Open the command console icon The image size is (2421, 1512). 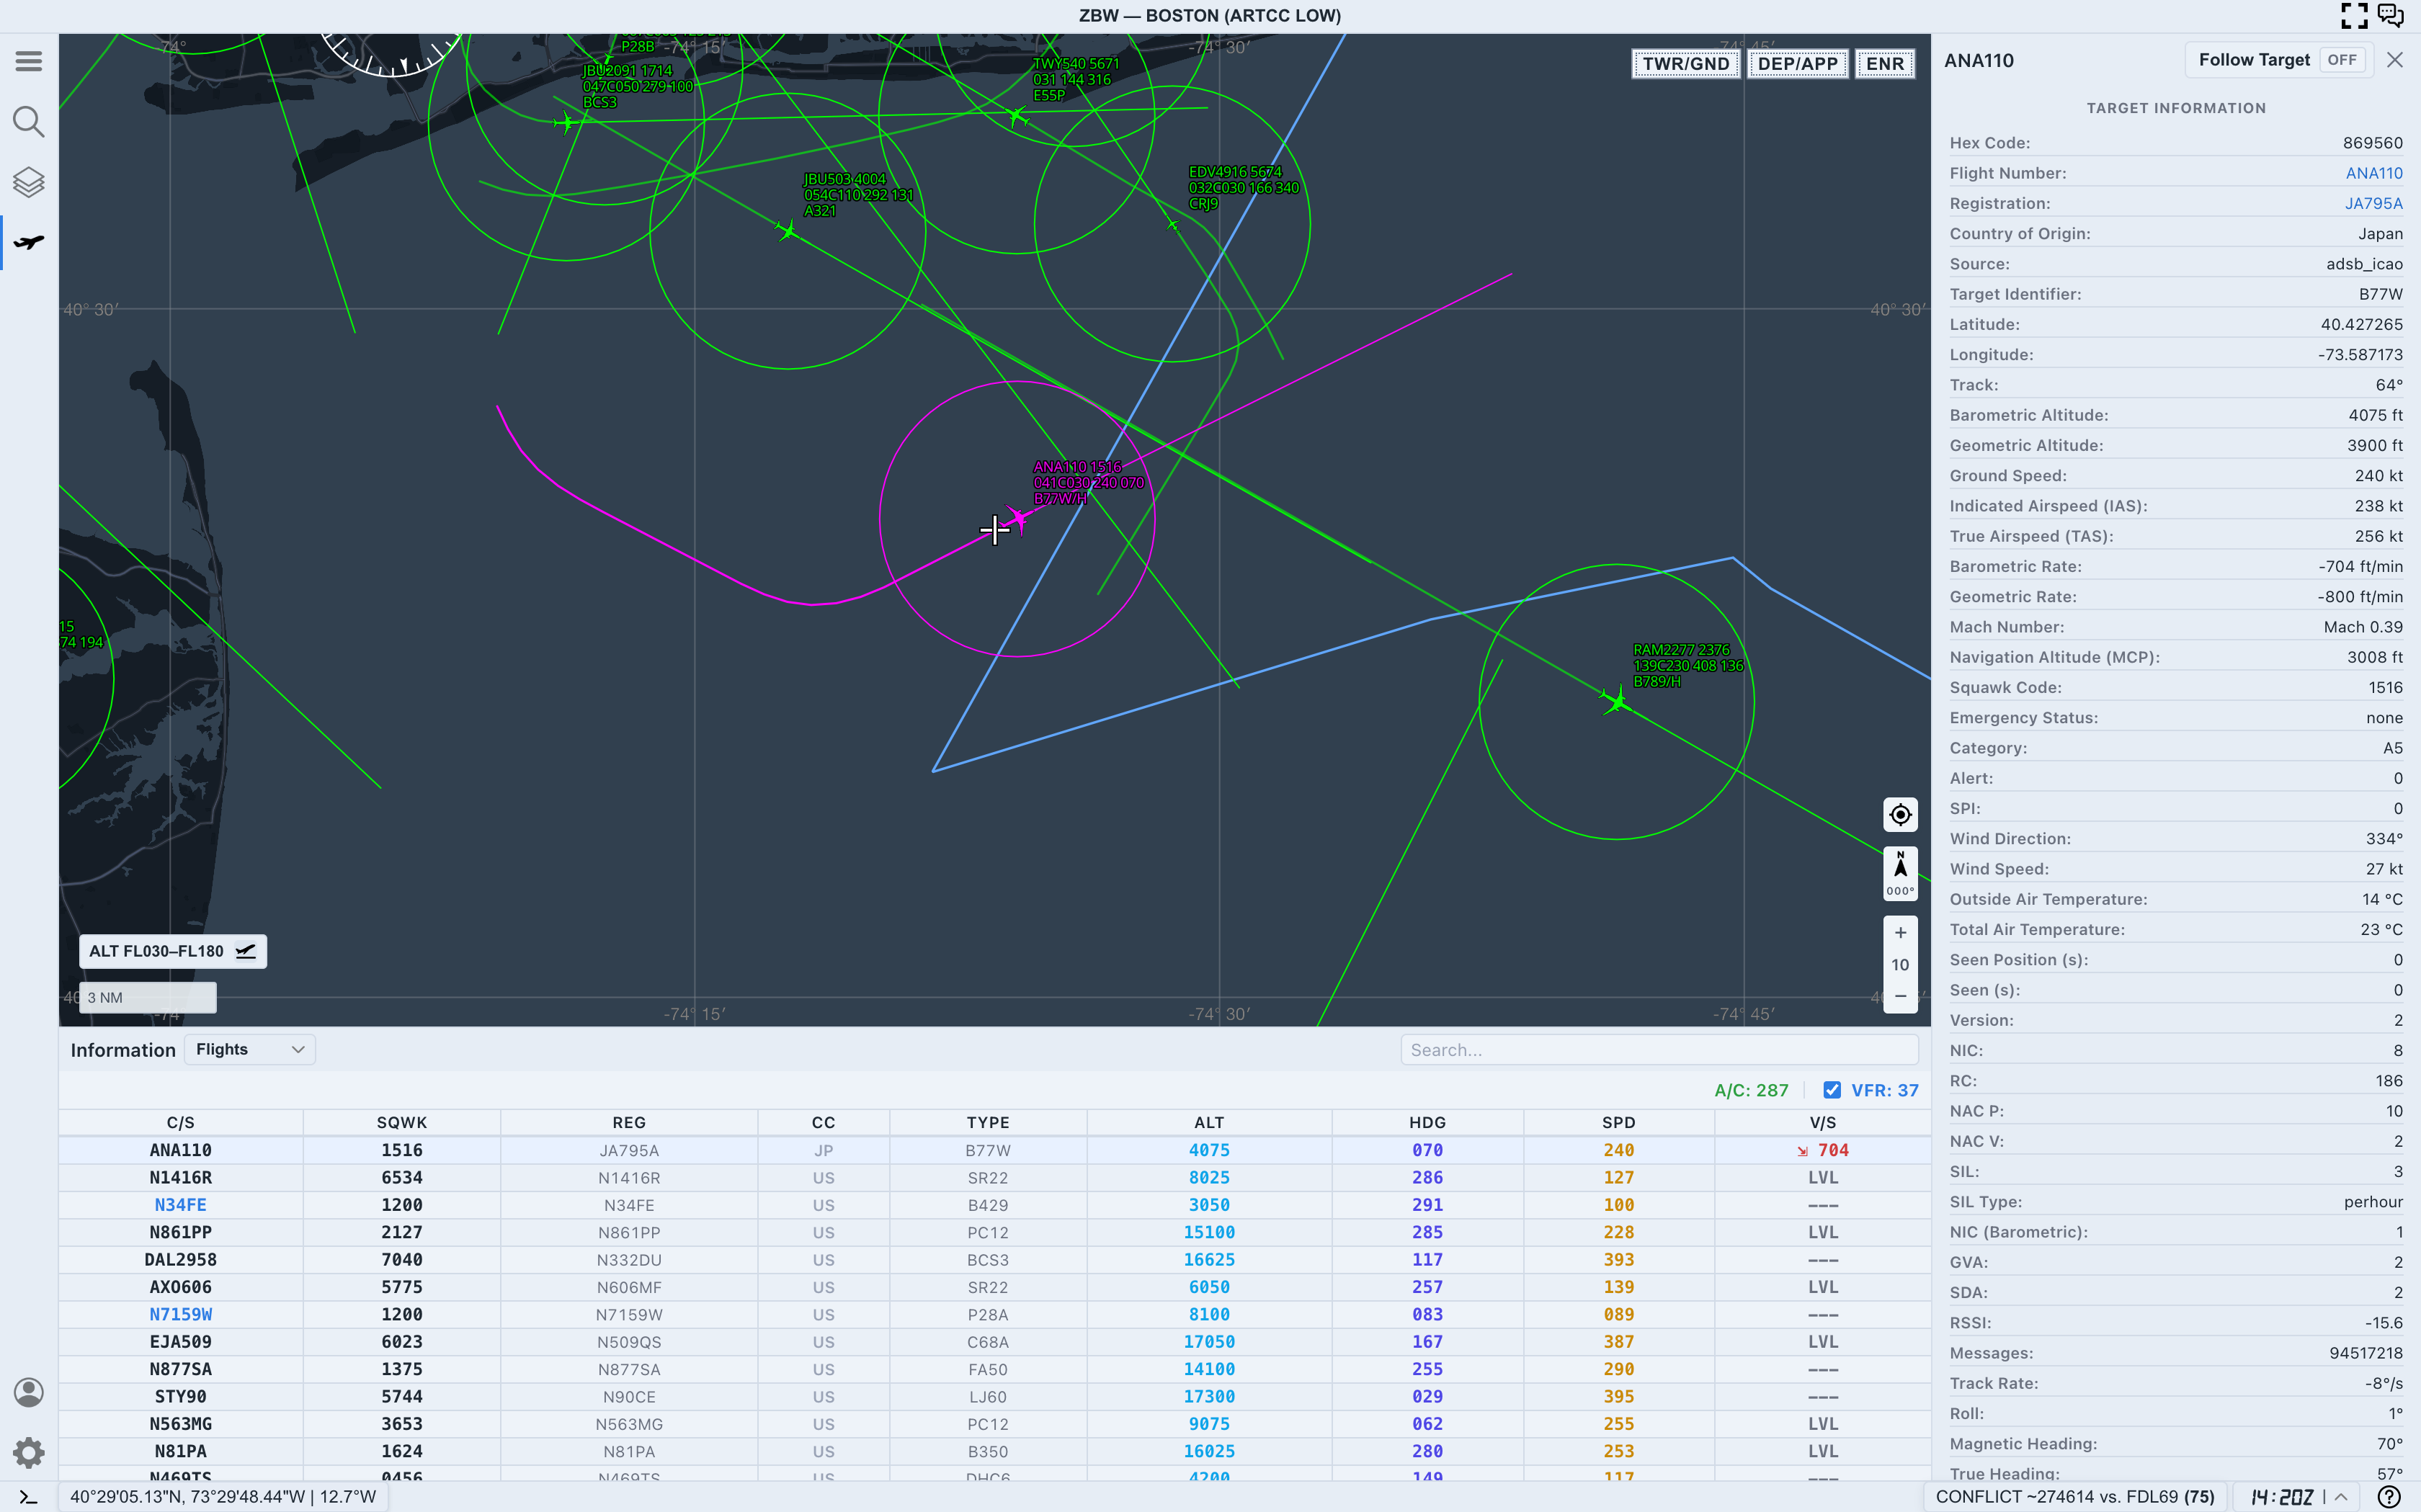(29, 1497)
